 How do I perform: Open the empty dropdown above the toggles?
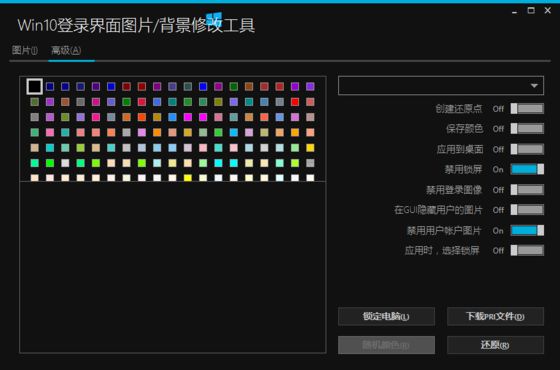coord(441,85)
